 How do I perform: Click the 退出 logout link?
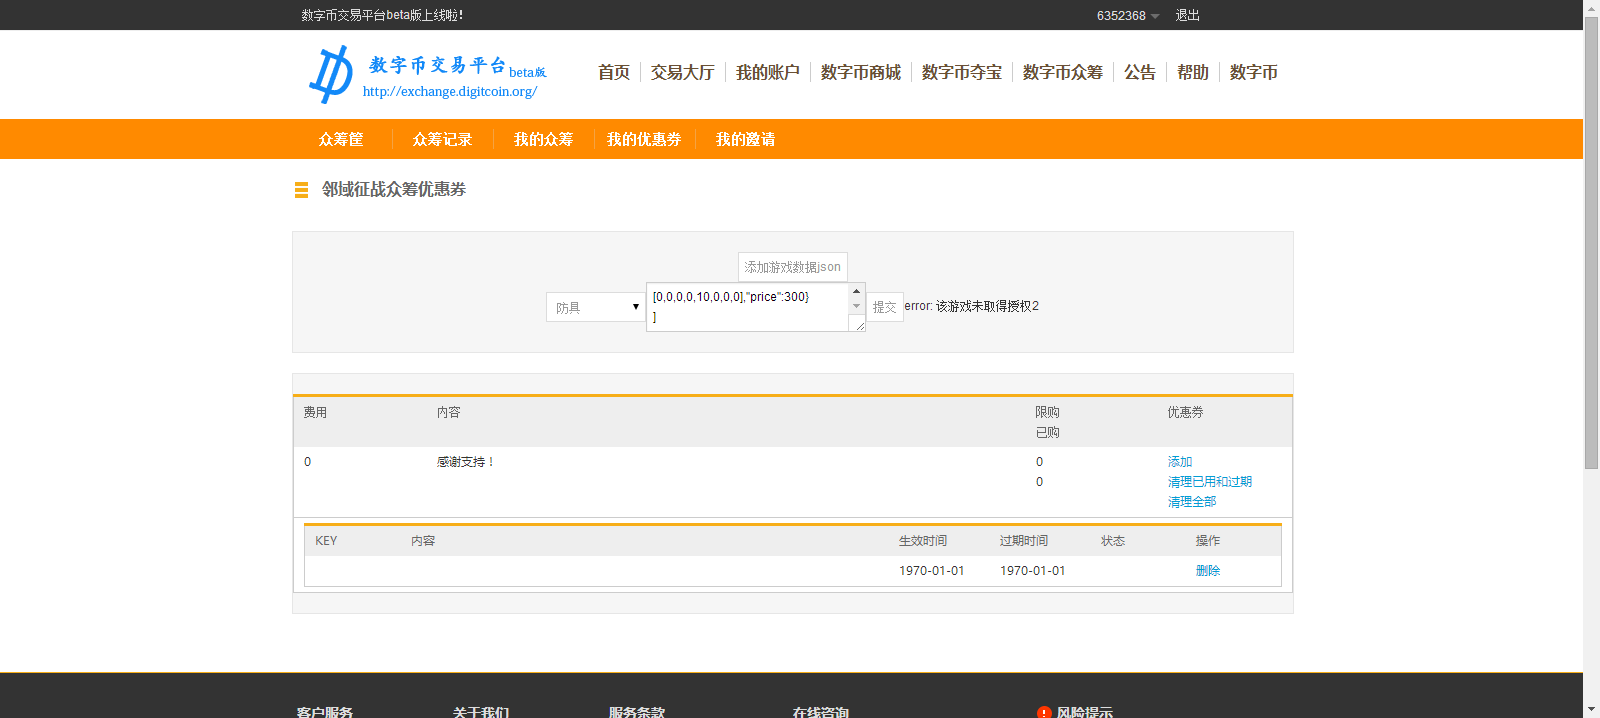point(1188,16)
